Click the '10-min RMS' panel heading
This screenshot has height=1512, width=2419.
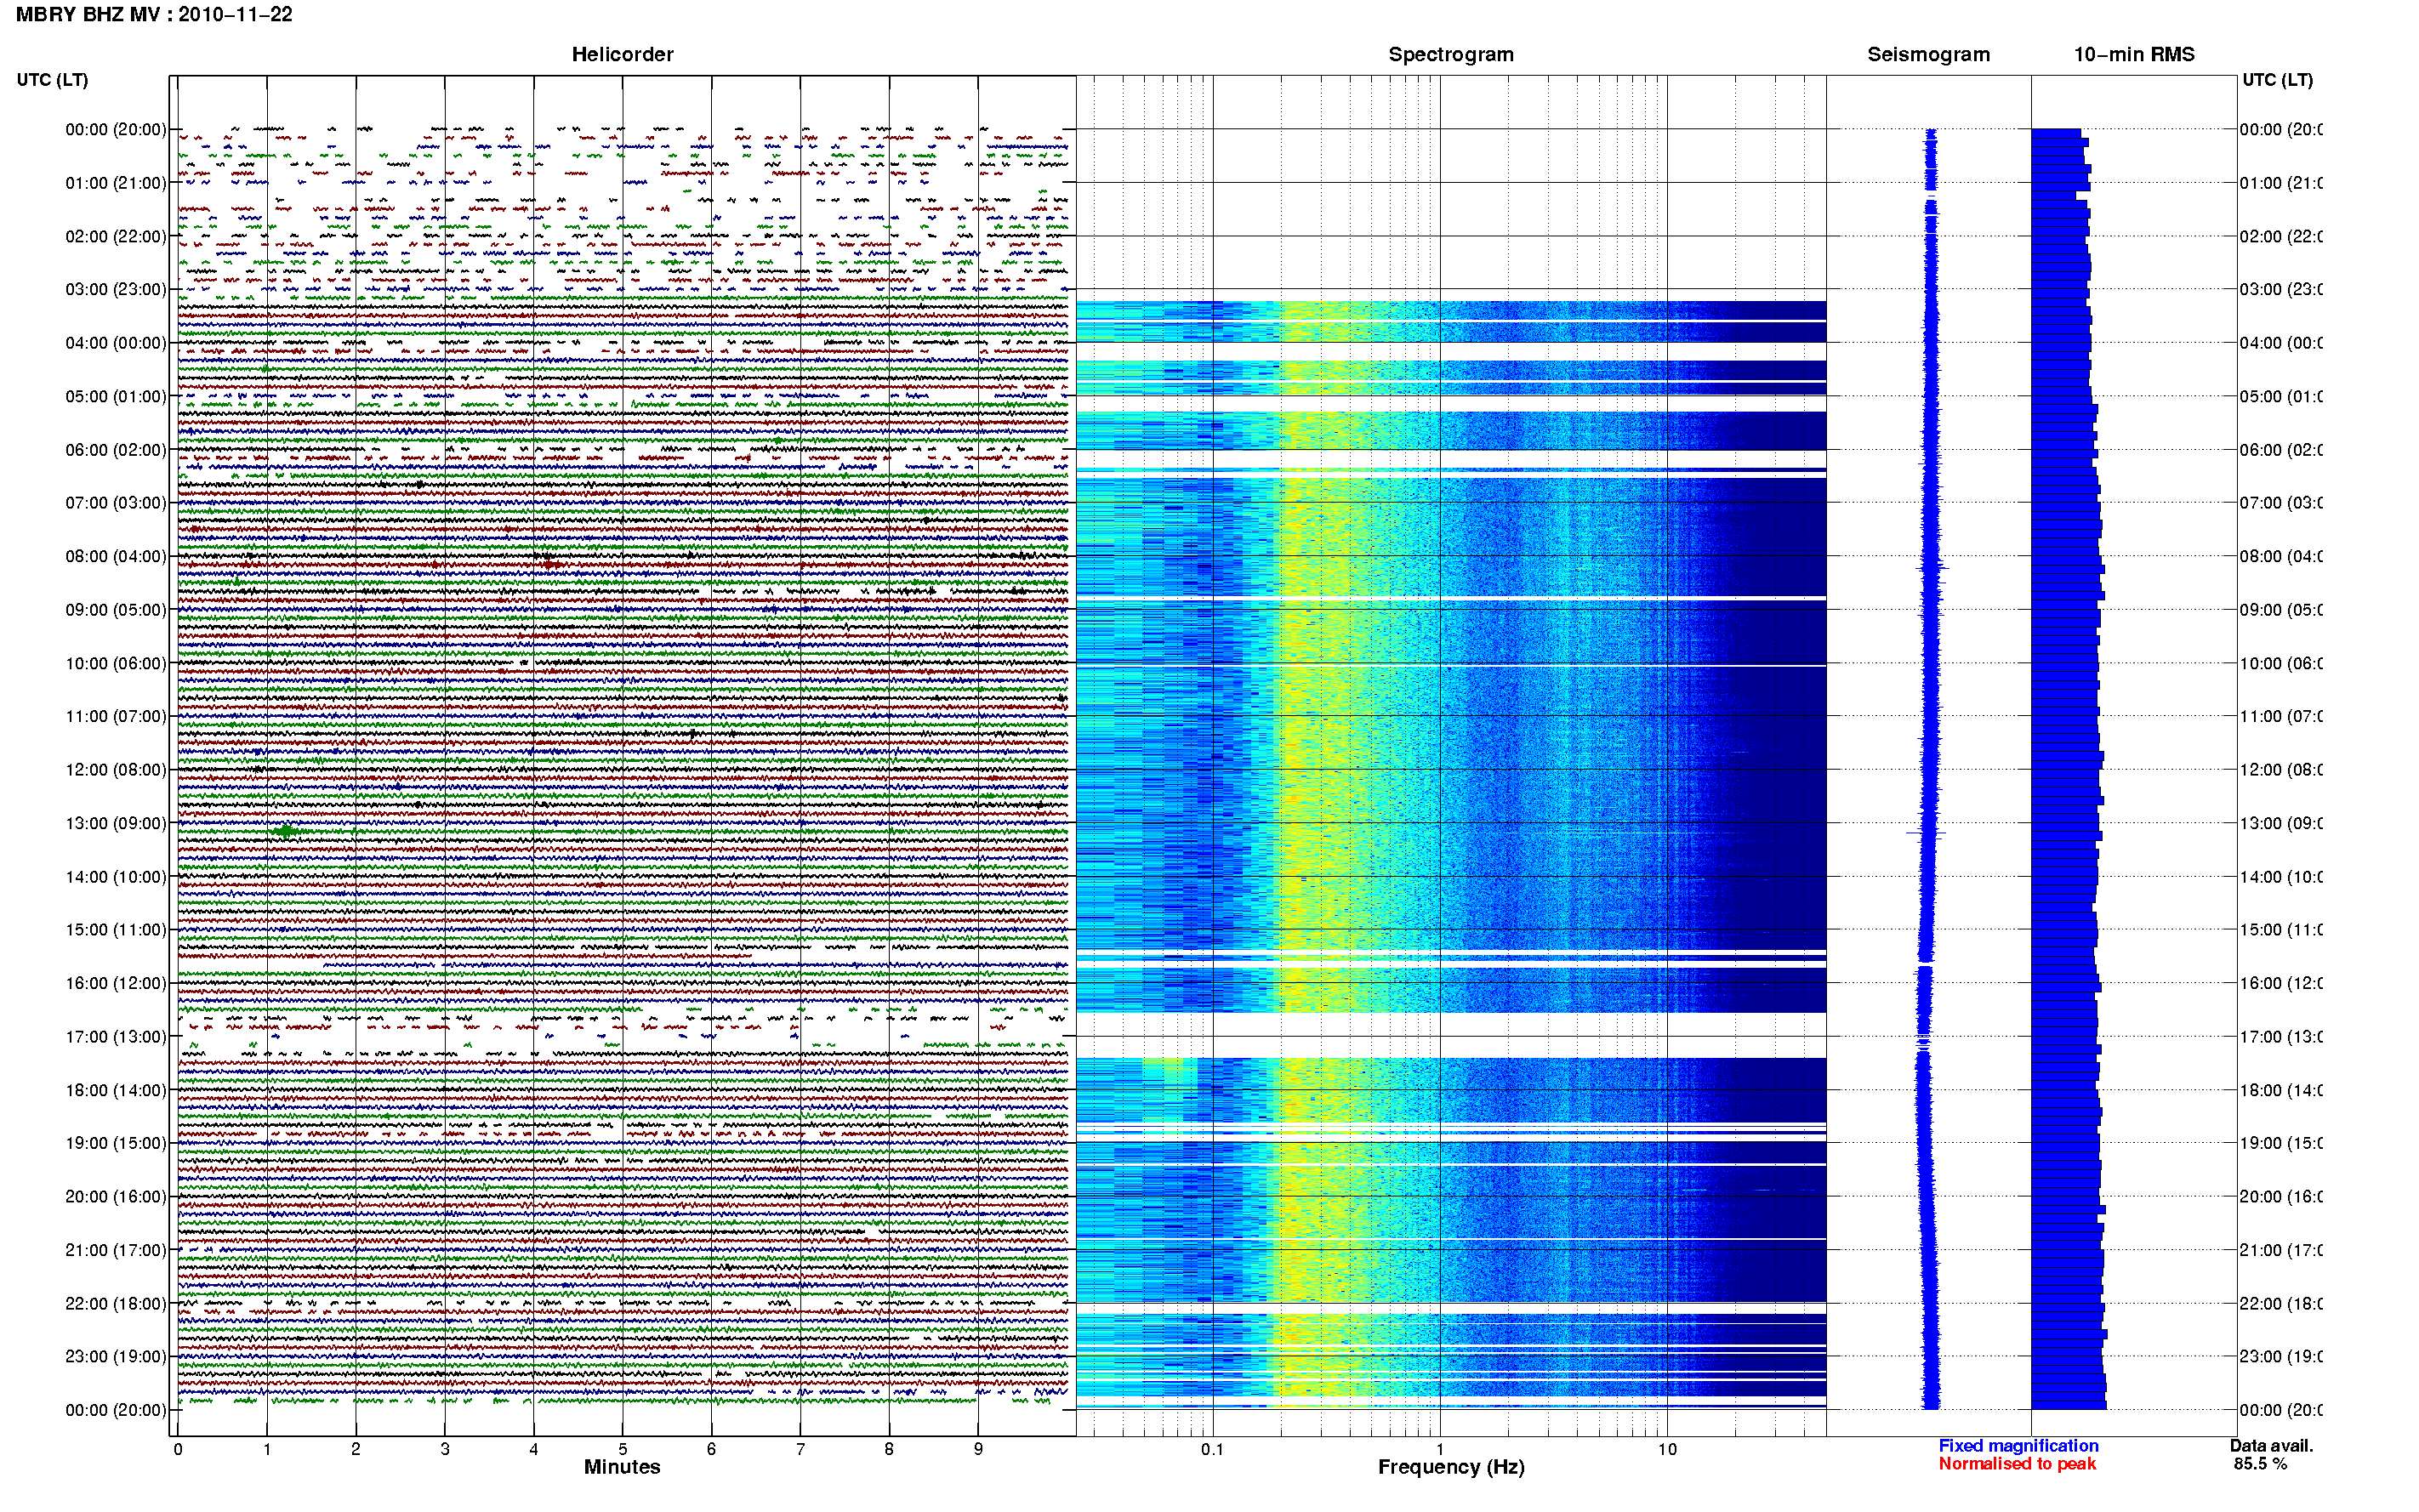tap(2134, 54)
